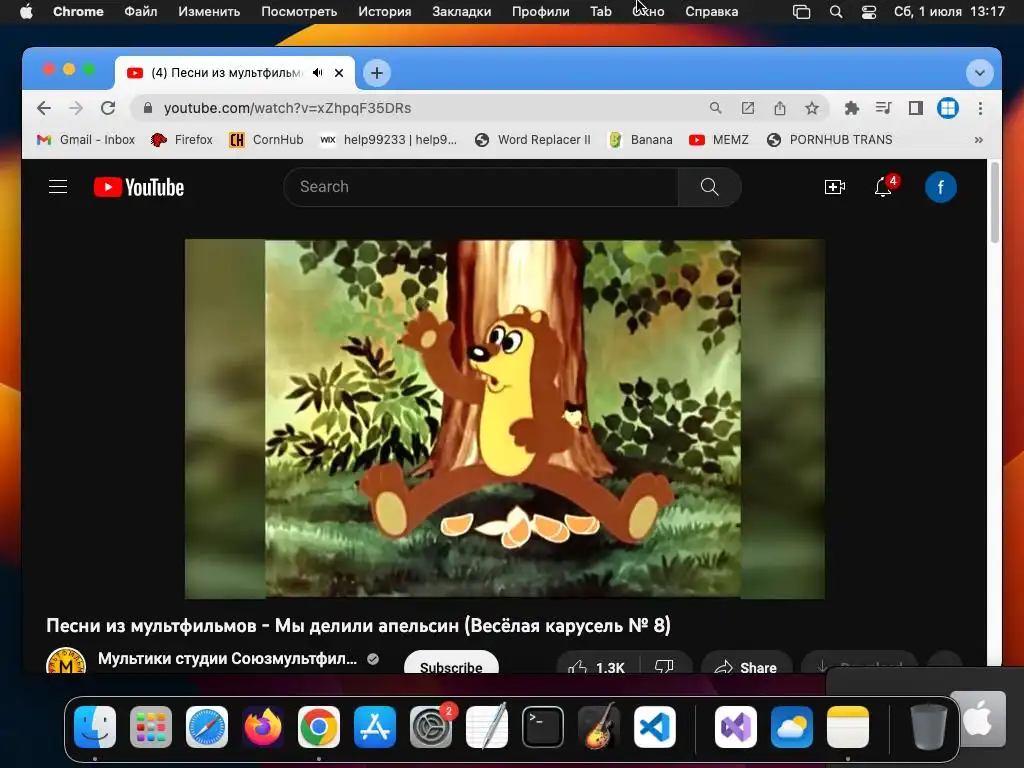Open the Профили menu
Image resolution: width=1024 pixels, height=768 pixels.
coord(541,11)
